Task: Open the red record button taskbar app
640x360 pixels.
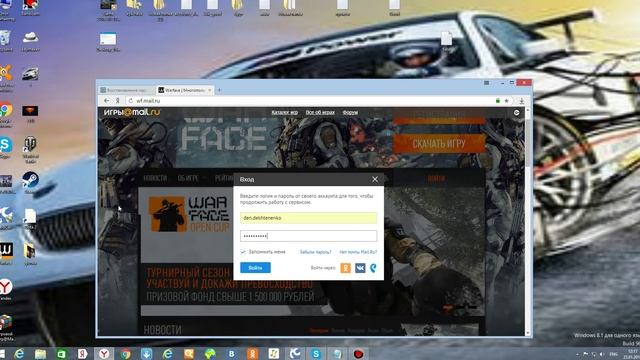Action: (x=358, y=354)
